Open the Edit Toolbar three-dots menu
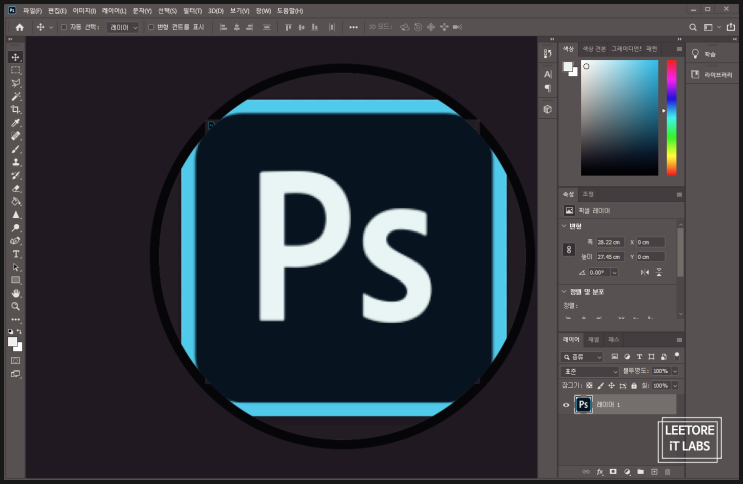The height and width of the screenshot is (484, 743). pos(16,320)
